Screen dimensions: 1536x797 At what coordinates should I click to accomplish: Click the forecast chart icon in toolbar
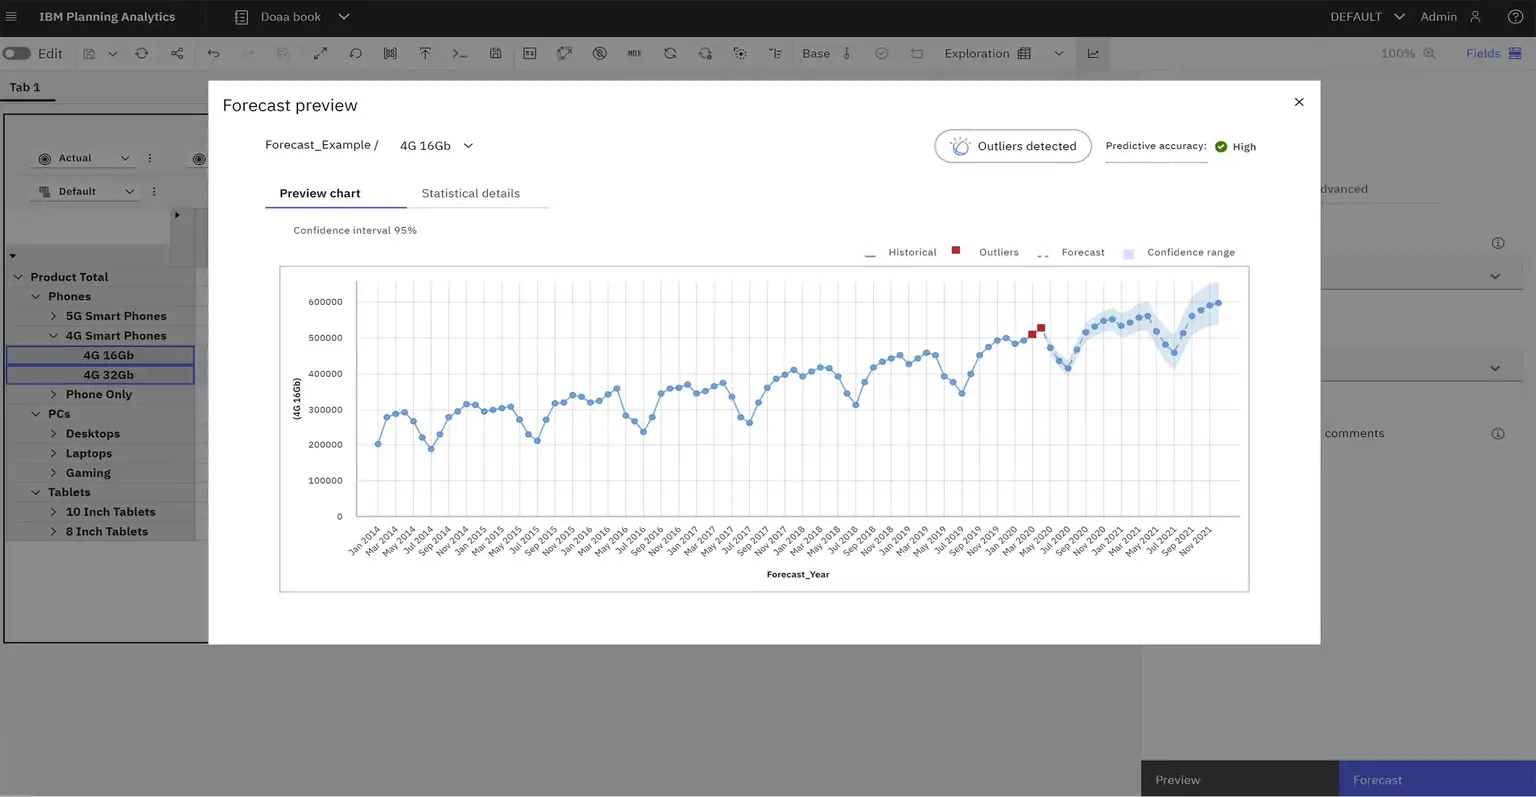click(x=1093, y=54)
